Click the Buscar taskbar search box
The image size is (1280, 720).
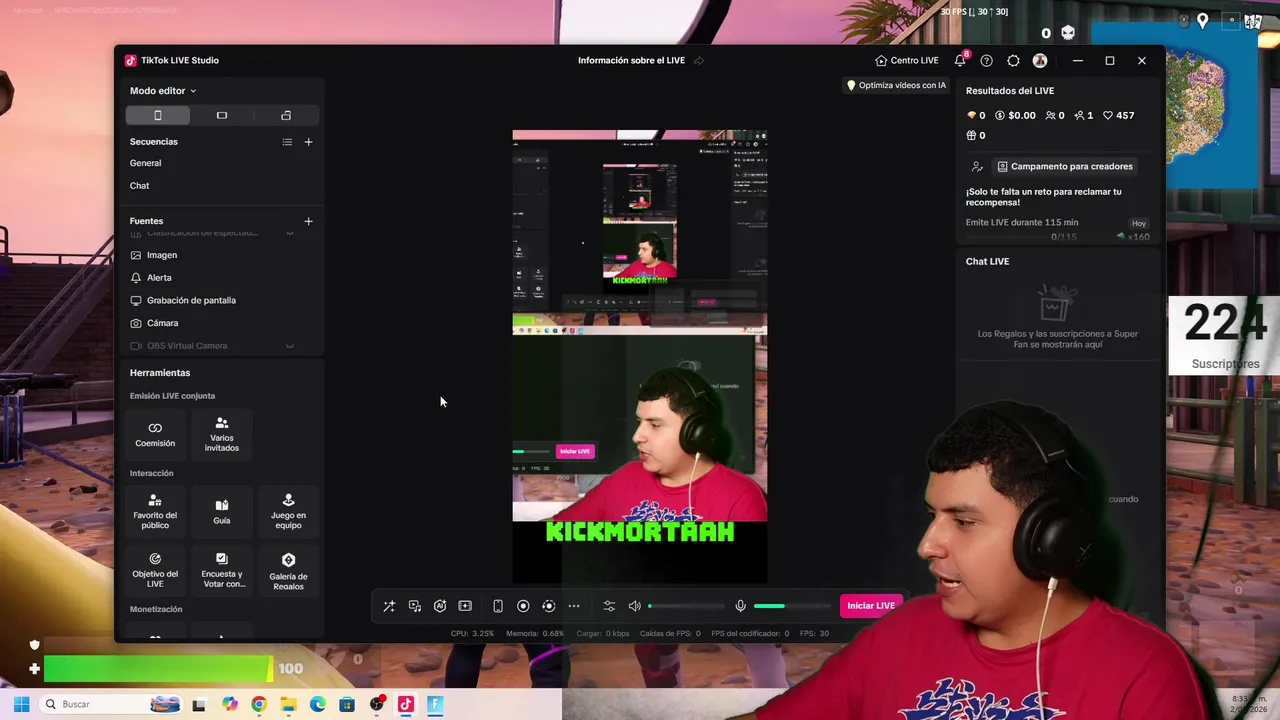click(112, 704)
